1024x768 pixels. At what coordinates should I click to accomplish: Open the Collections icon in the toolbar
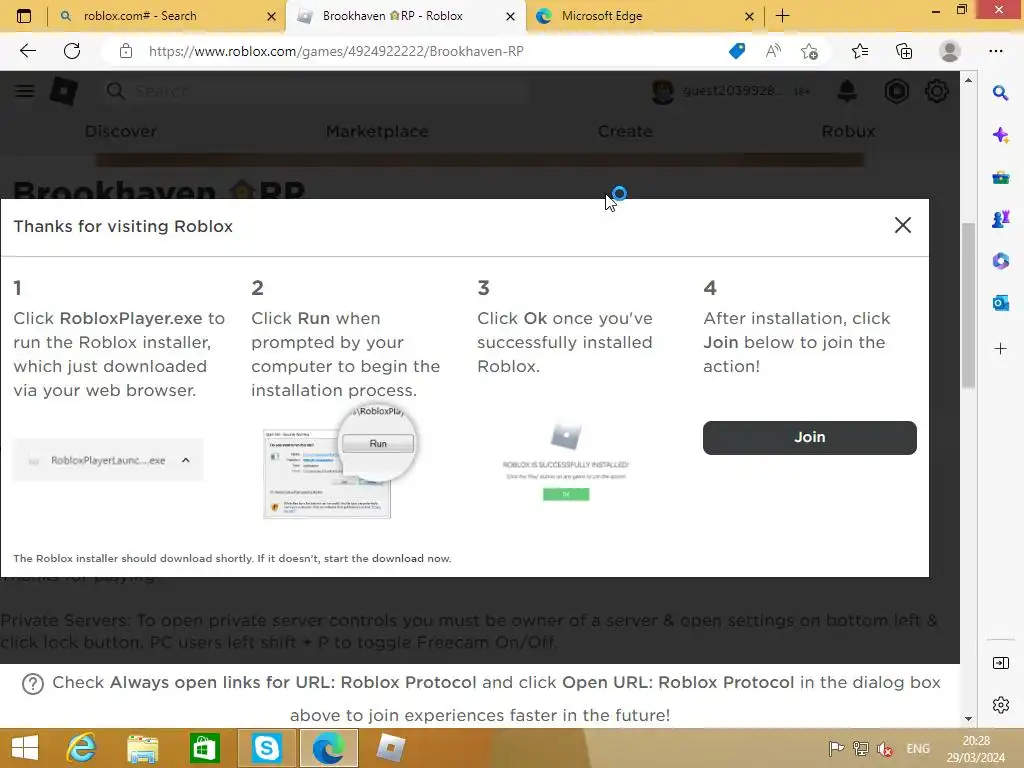click(x=904, y=51)
